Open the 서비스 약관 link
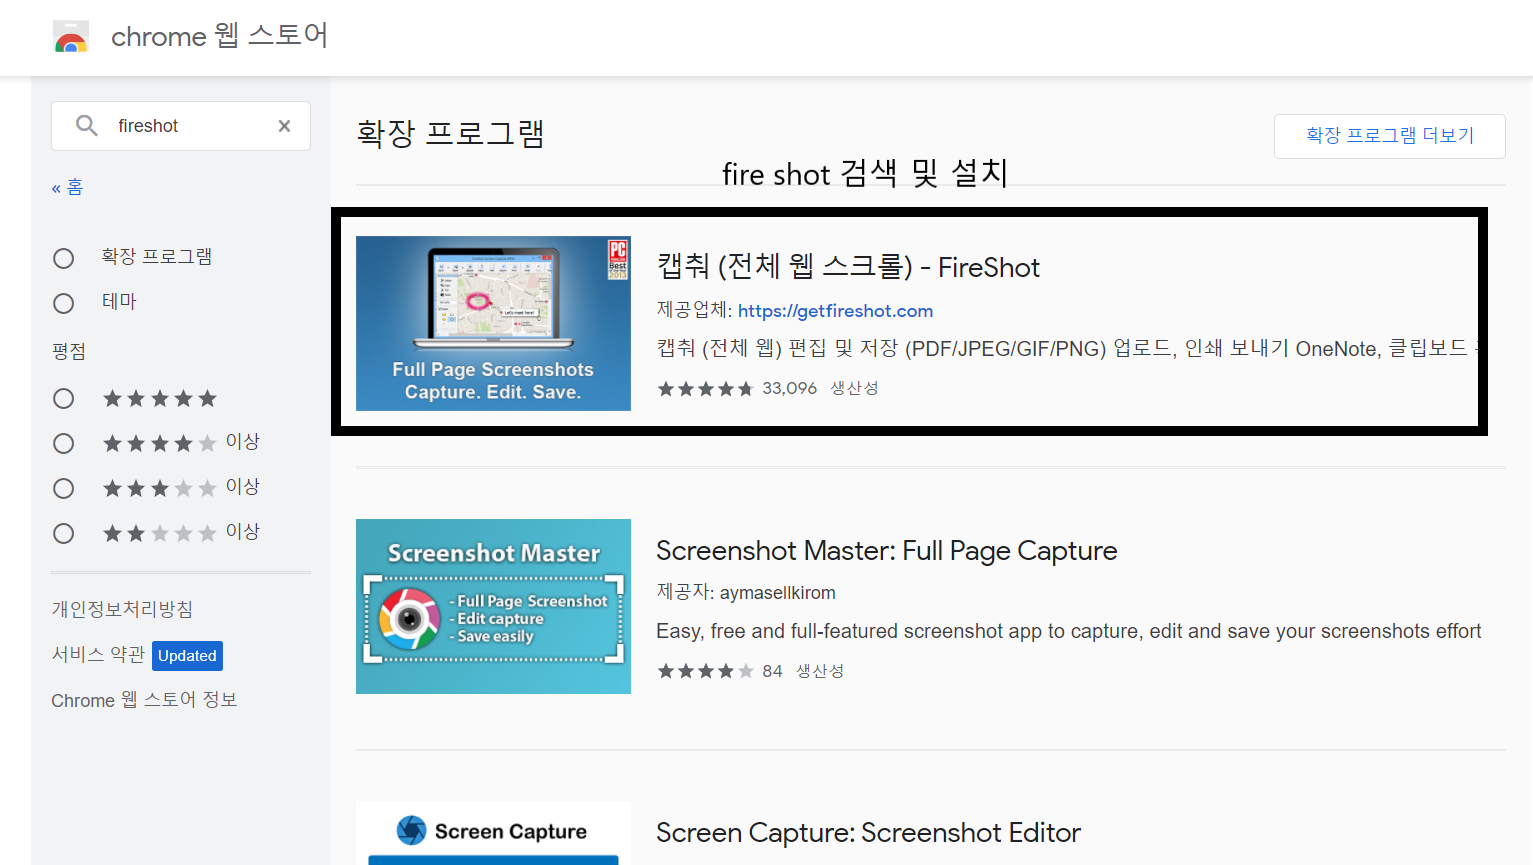The height and width of the screenshot is (865, 1533). 98,655
